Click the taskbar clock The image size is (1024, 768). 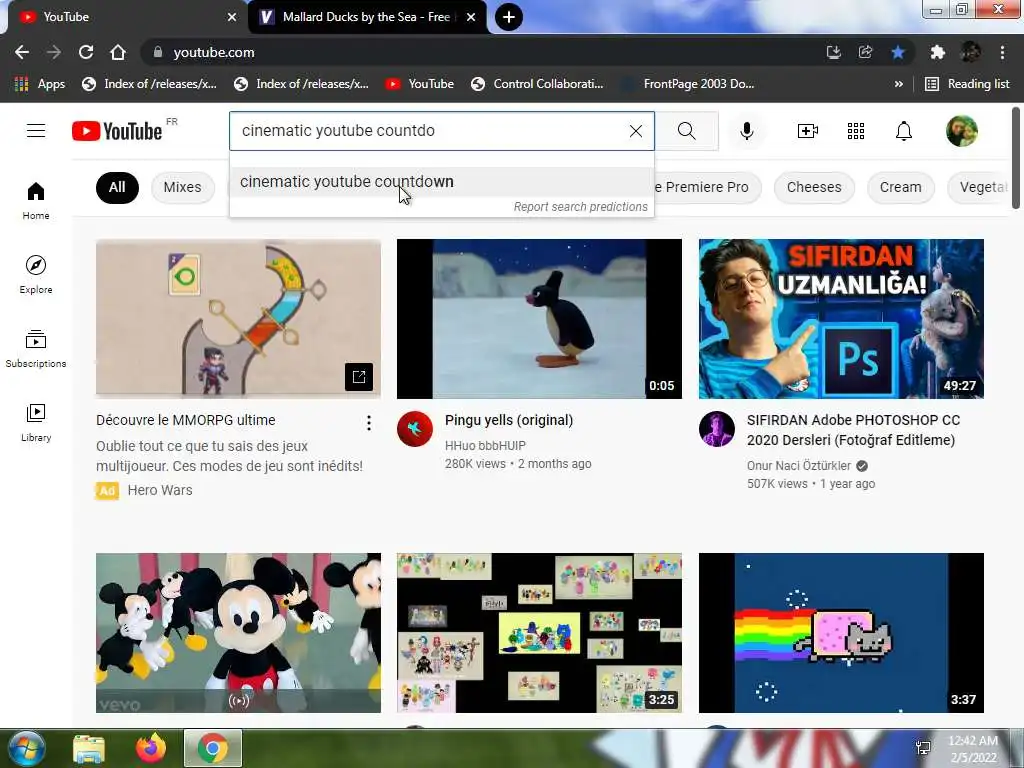click(x=973, y=749)
